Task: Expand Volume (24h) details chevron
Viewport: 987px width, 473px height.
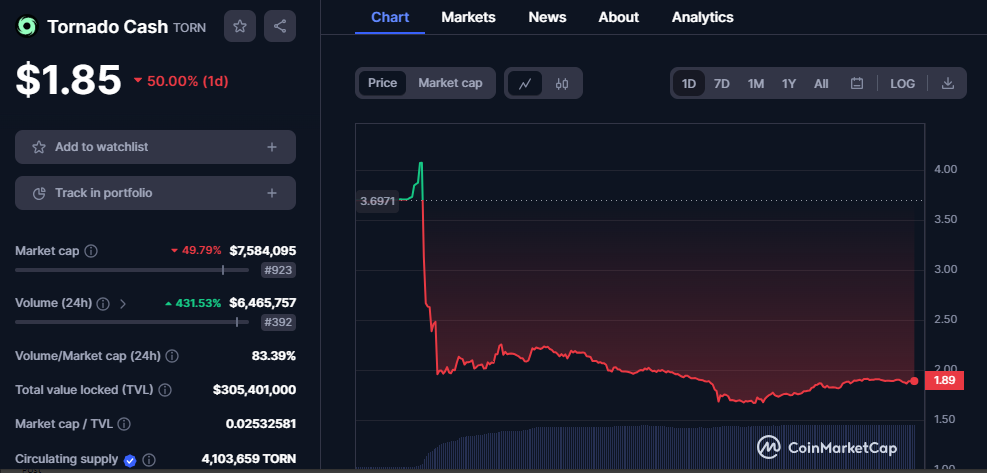Action: 123,304
